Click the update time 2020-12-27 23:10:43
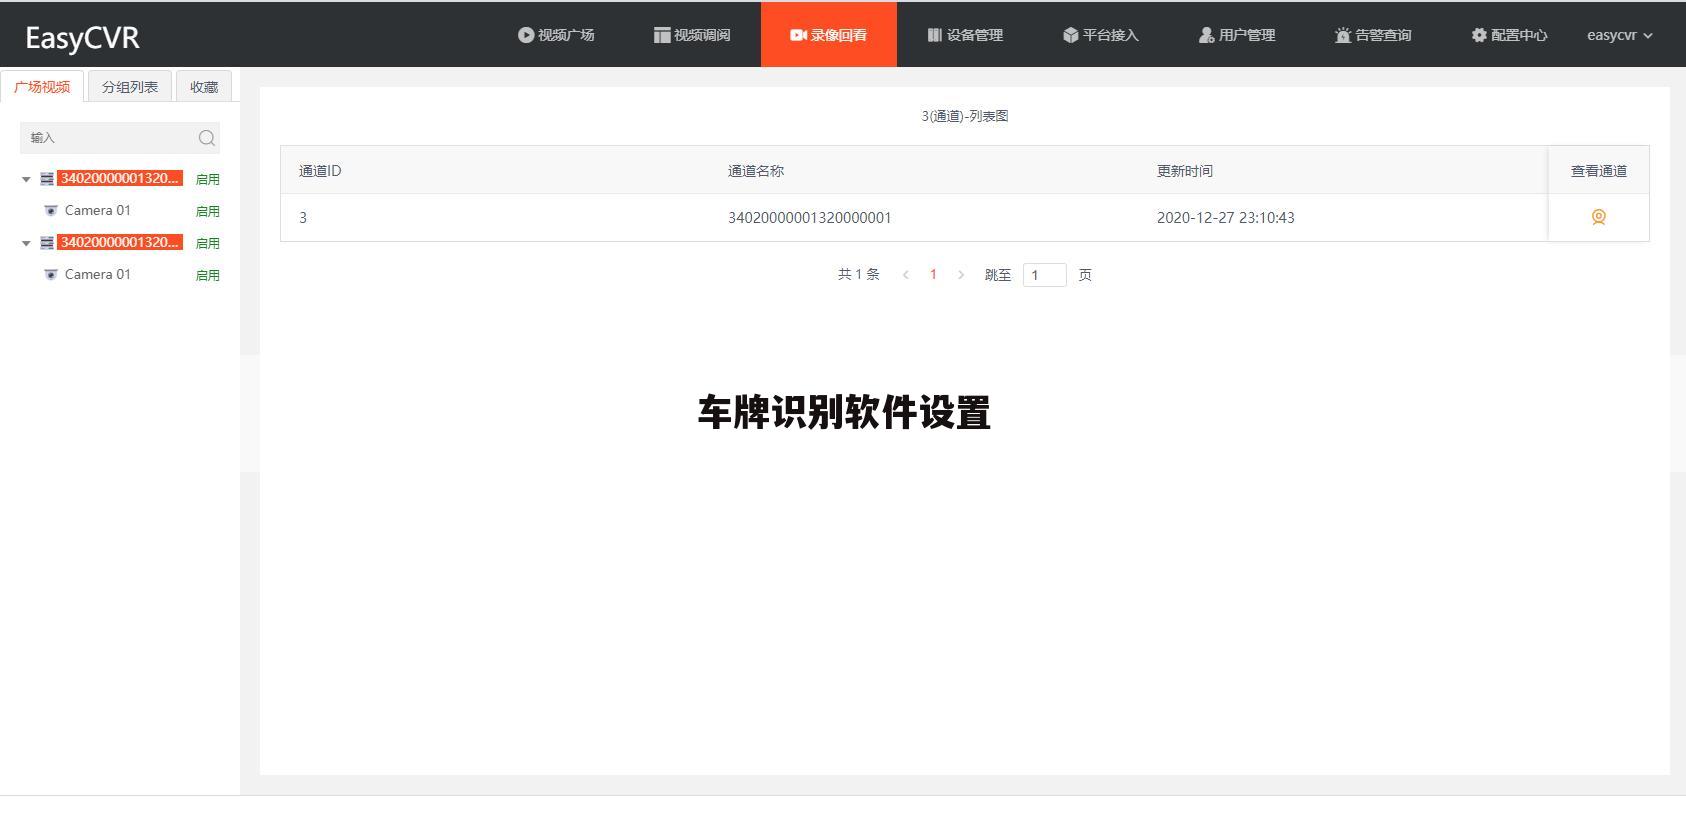 point(1226,217)
